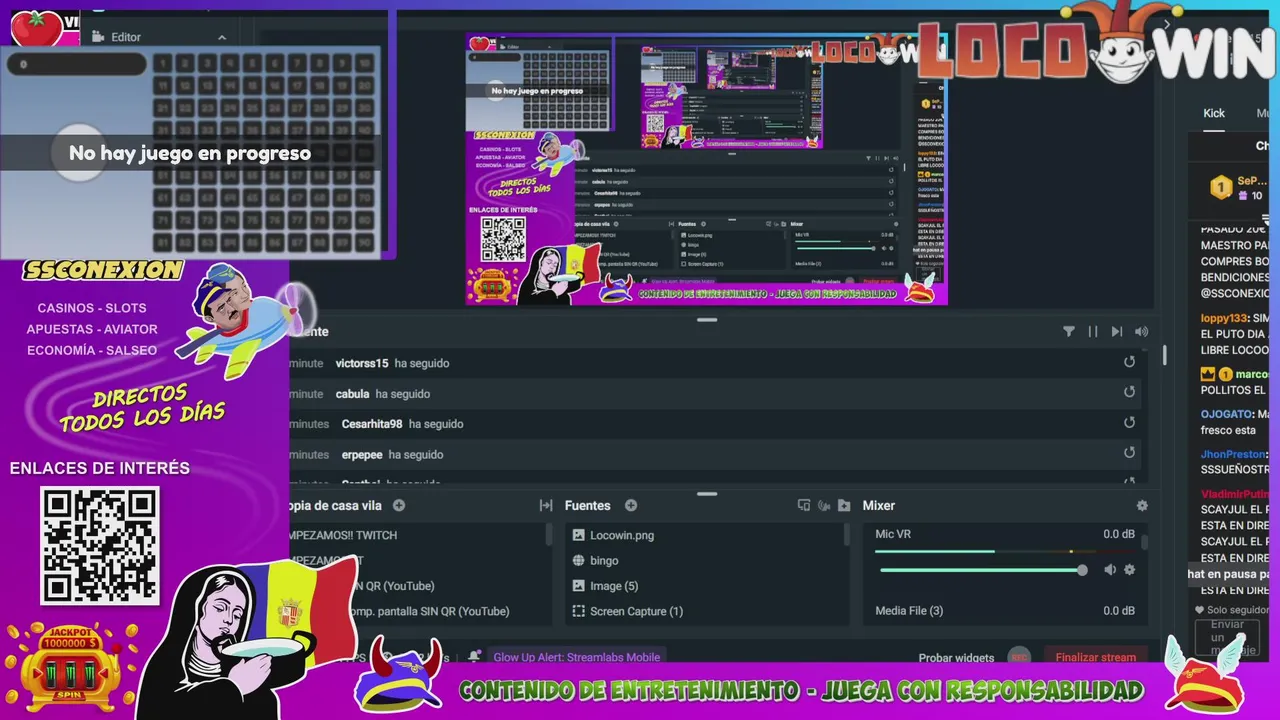Click the JhonPreston chat username
Screen dimensions: 1280x720
pyautogui.click(x=1233, y=454)
